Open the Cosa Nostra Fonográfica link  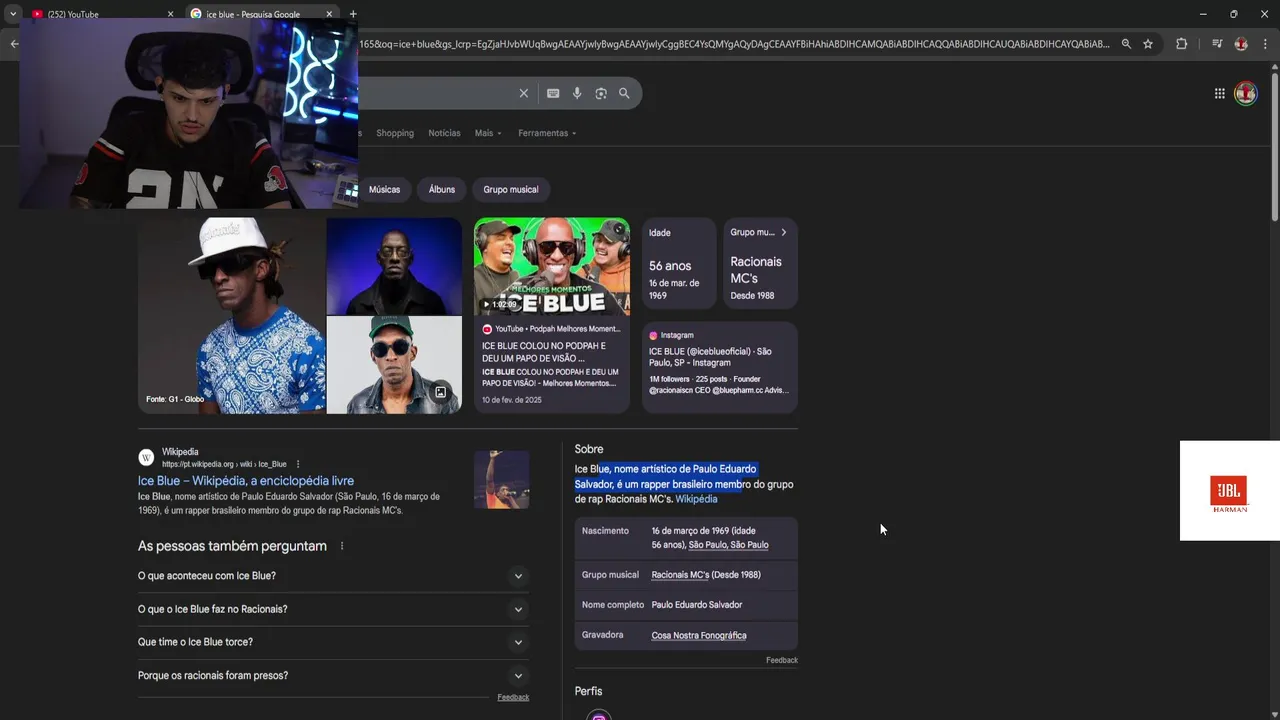tap(698, 635)
